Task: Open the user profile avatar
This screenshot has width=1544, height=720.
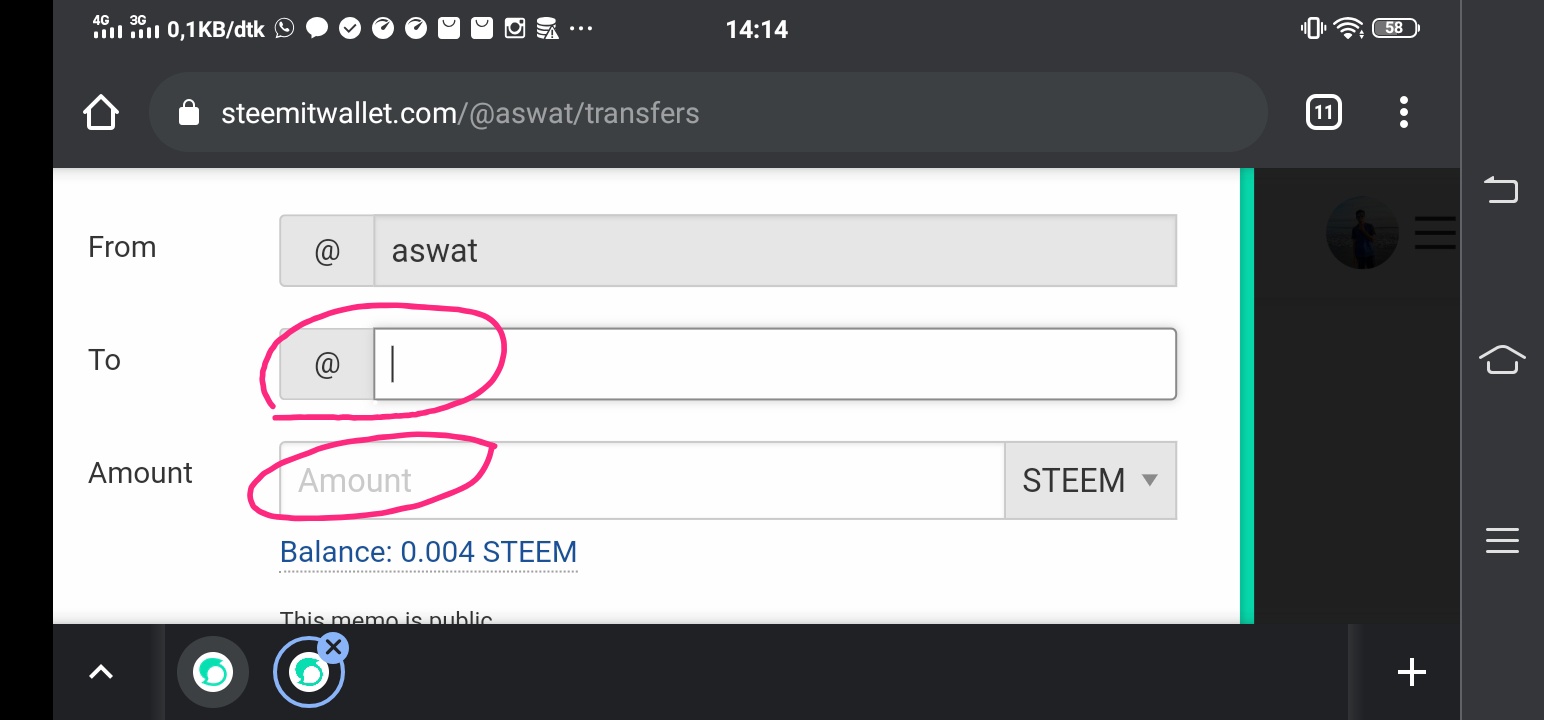Action: (x=1360, y=234)
